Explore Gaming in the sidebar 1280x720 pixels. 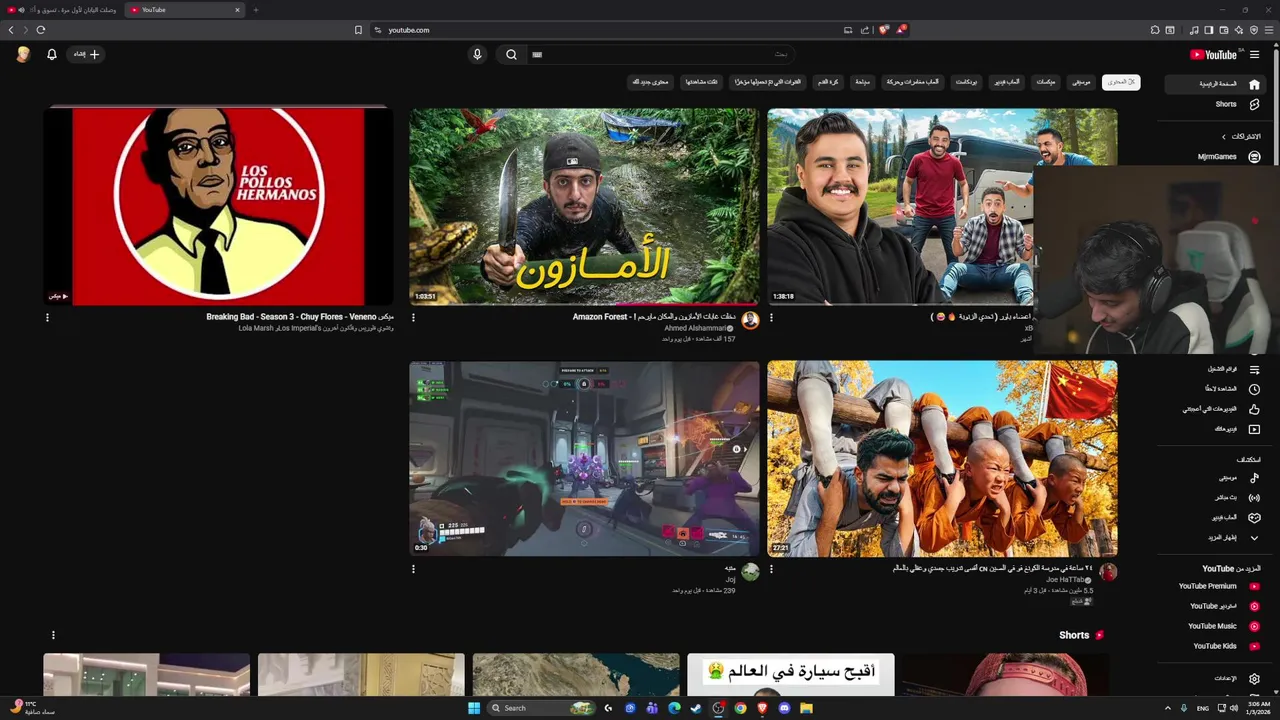[x=1217, y=518]
